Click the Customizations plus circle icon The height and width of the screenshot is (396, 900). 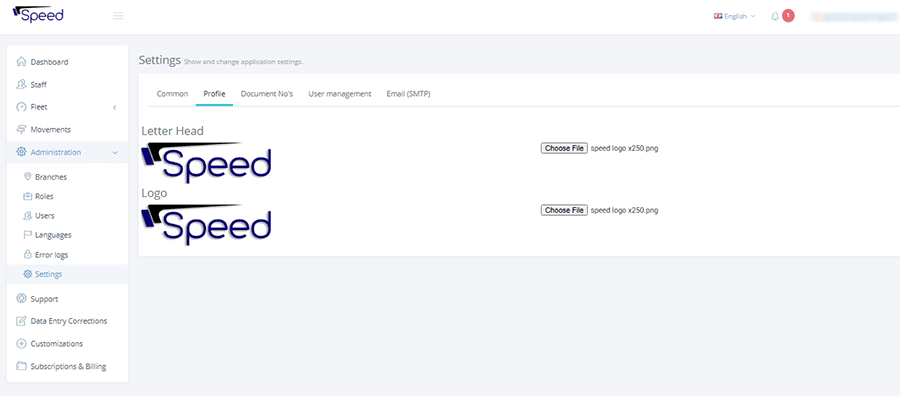[21, 344]
